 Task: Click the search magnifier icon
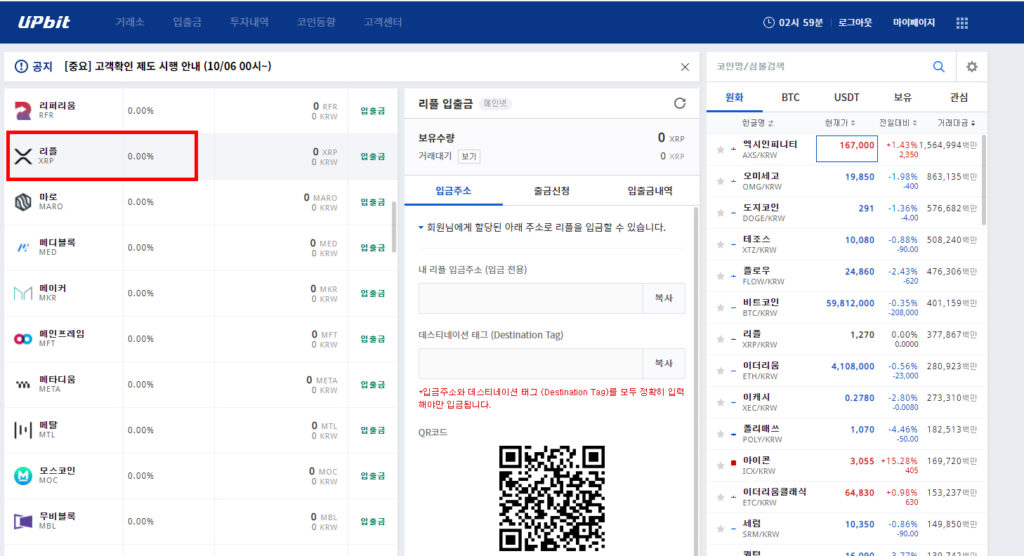click(x=938, y=66)
